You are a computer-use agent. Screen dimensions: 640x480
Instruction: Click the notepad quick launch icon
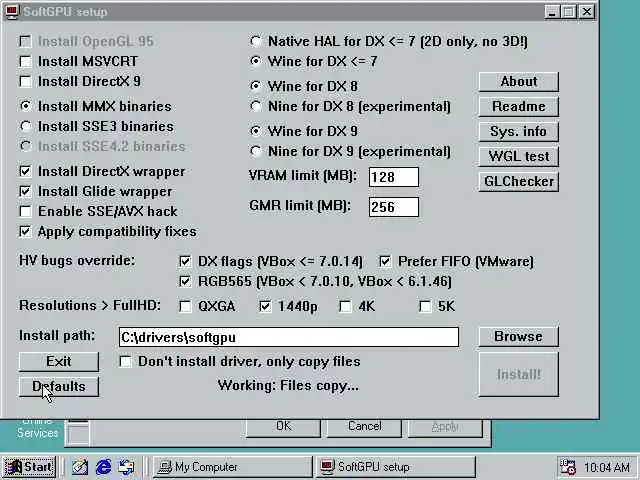pos(80,467)
